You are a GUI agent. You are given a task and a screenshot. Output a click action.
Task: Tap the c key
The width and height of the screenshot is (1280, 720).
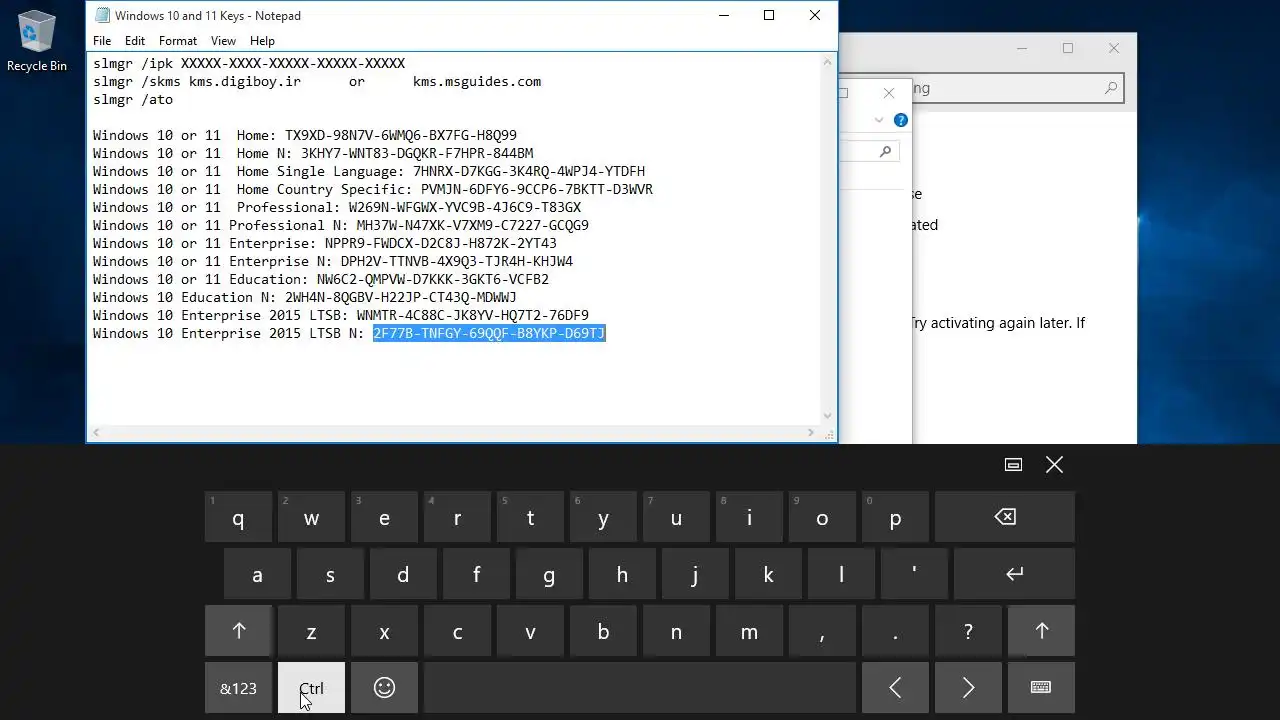click(457, 631)
